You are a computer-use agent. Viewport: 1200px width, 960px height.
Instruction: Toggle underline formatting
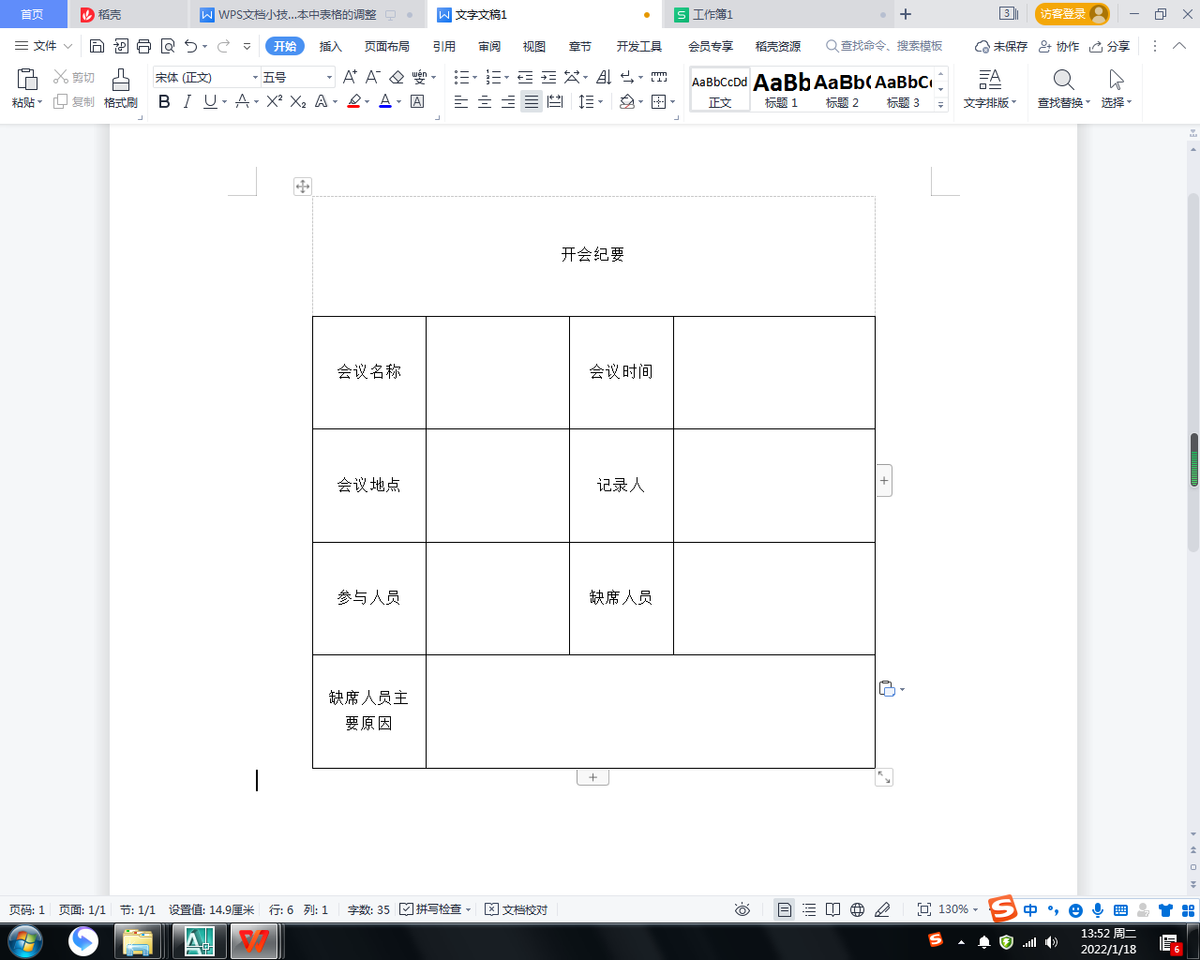(209, 101)
